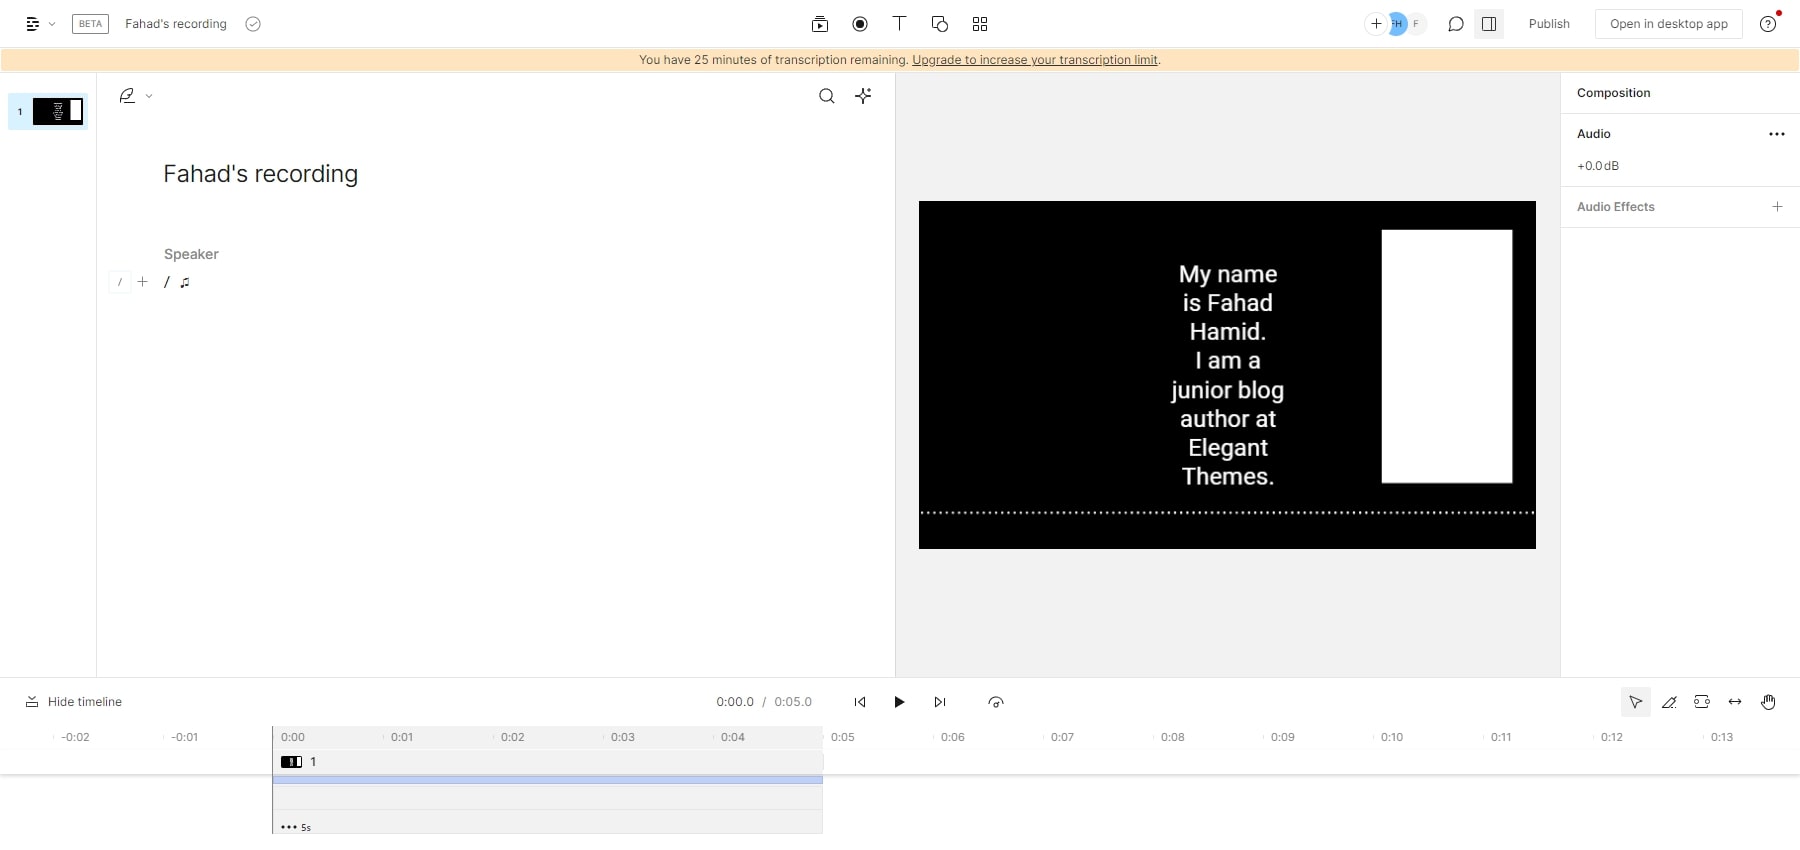Screen dimensions: 1800x850
Task: Click the music note icon in script
Action: 185,282
